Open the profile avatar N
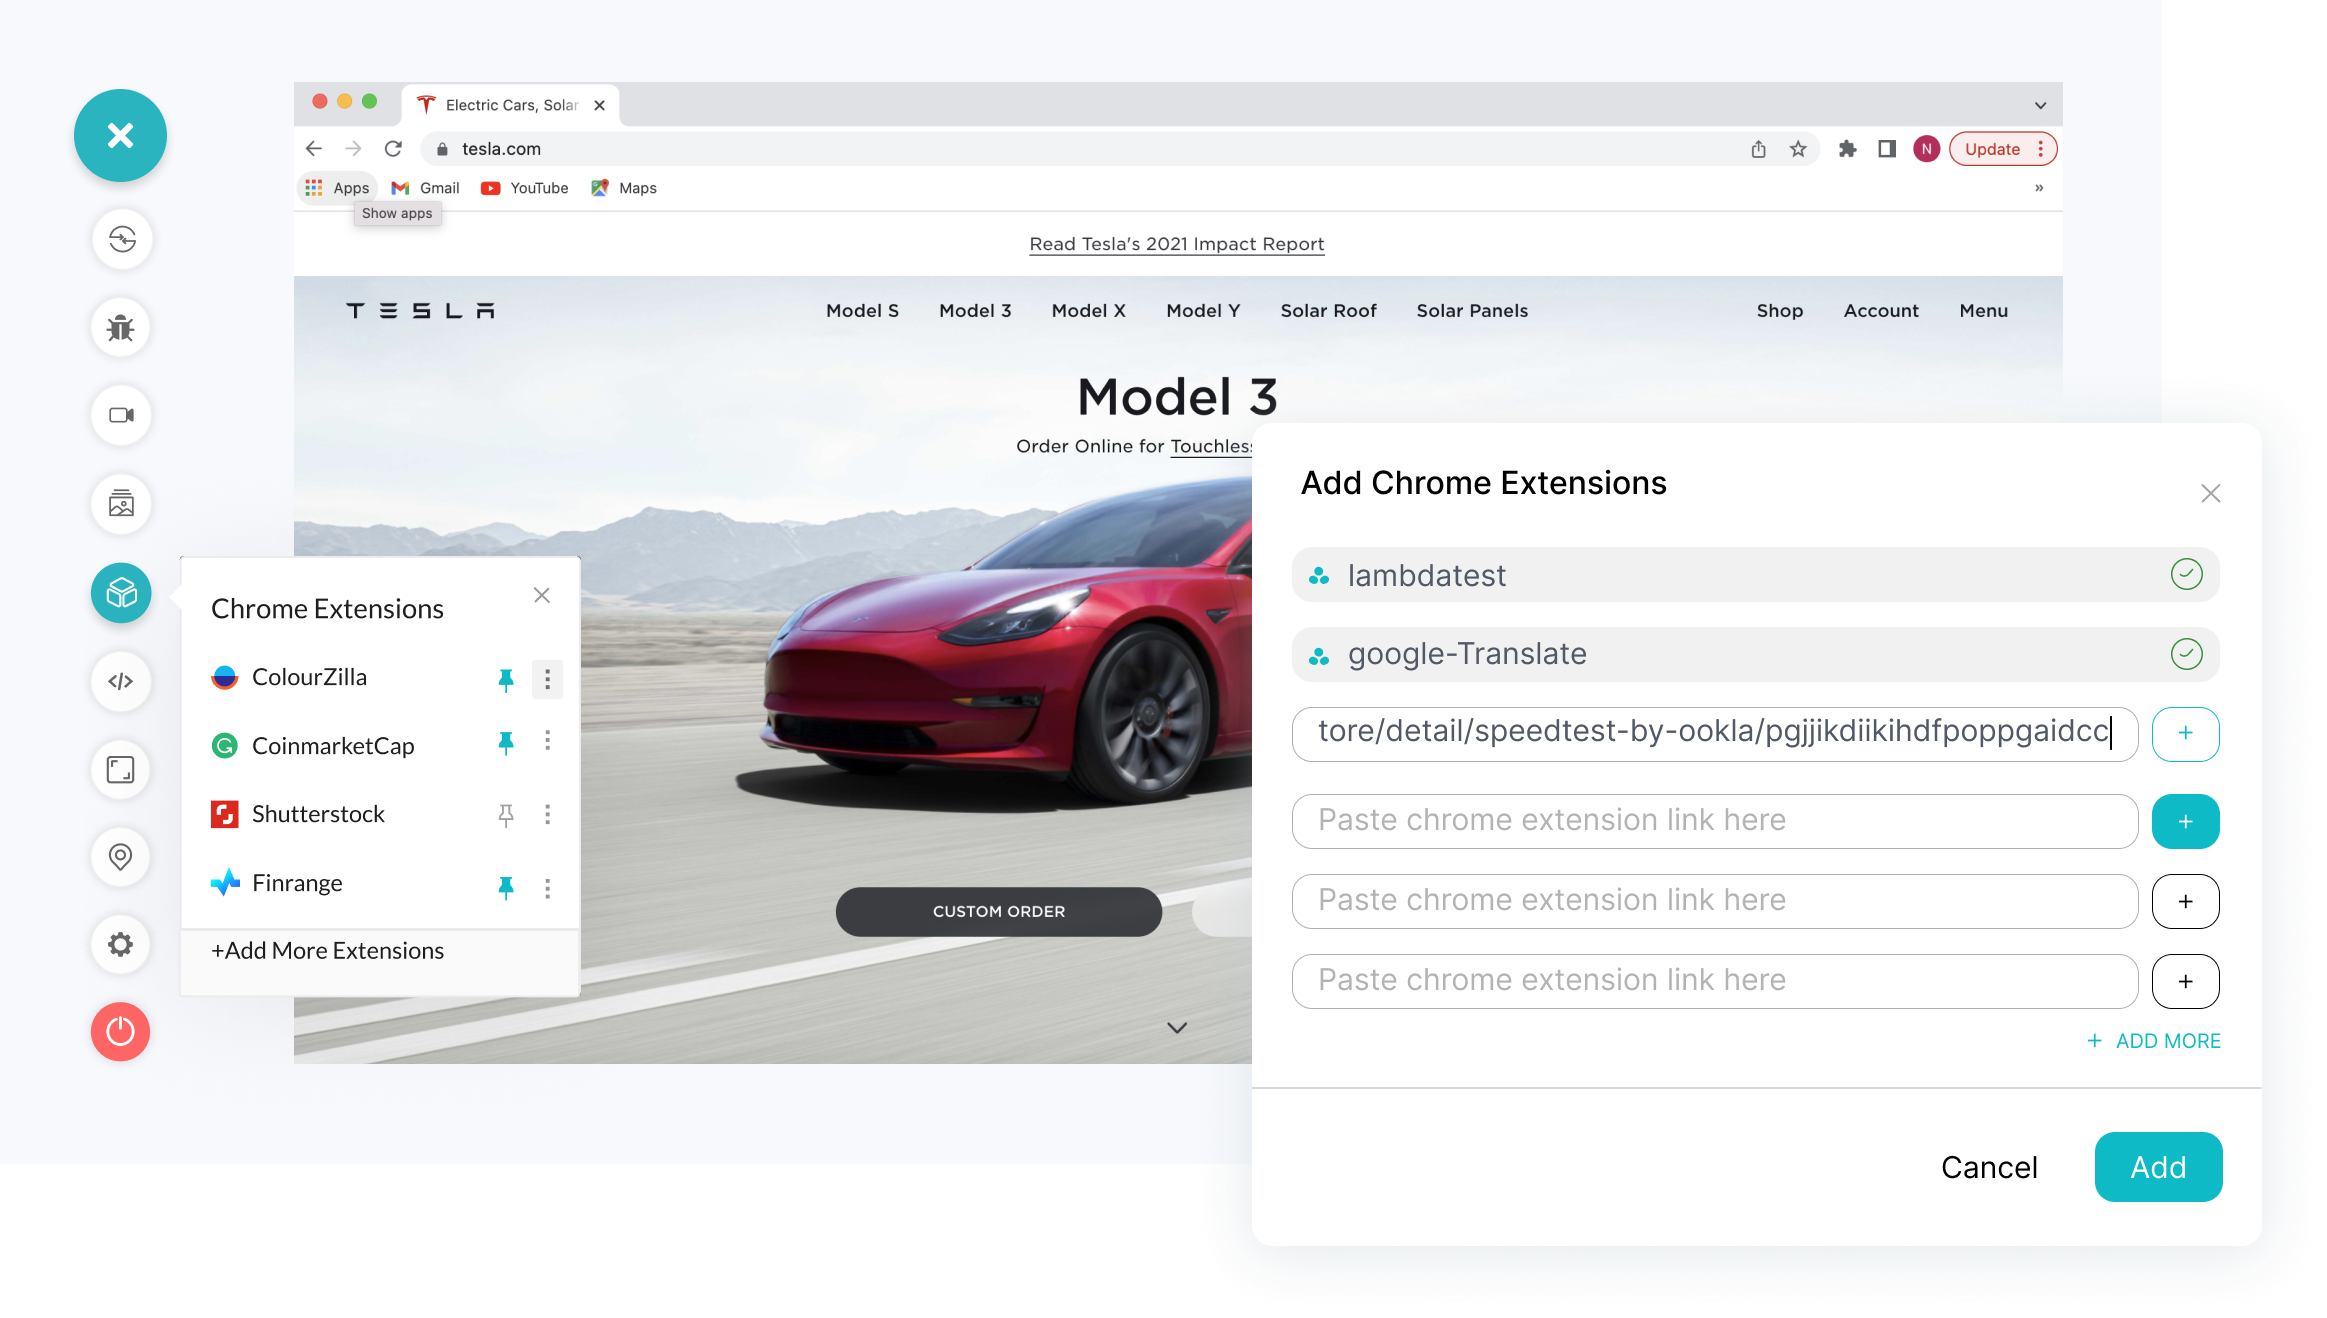The image size is (2327, 1318). pos(1926,149)
